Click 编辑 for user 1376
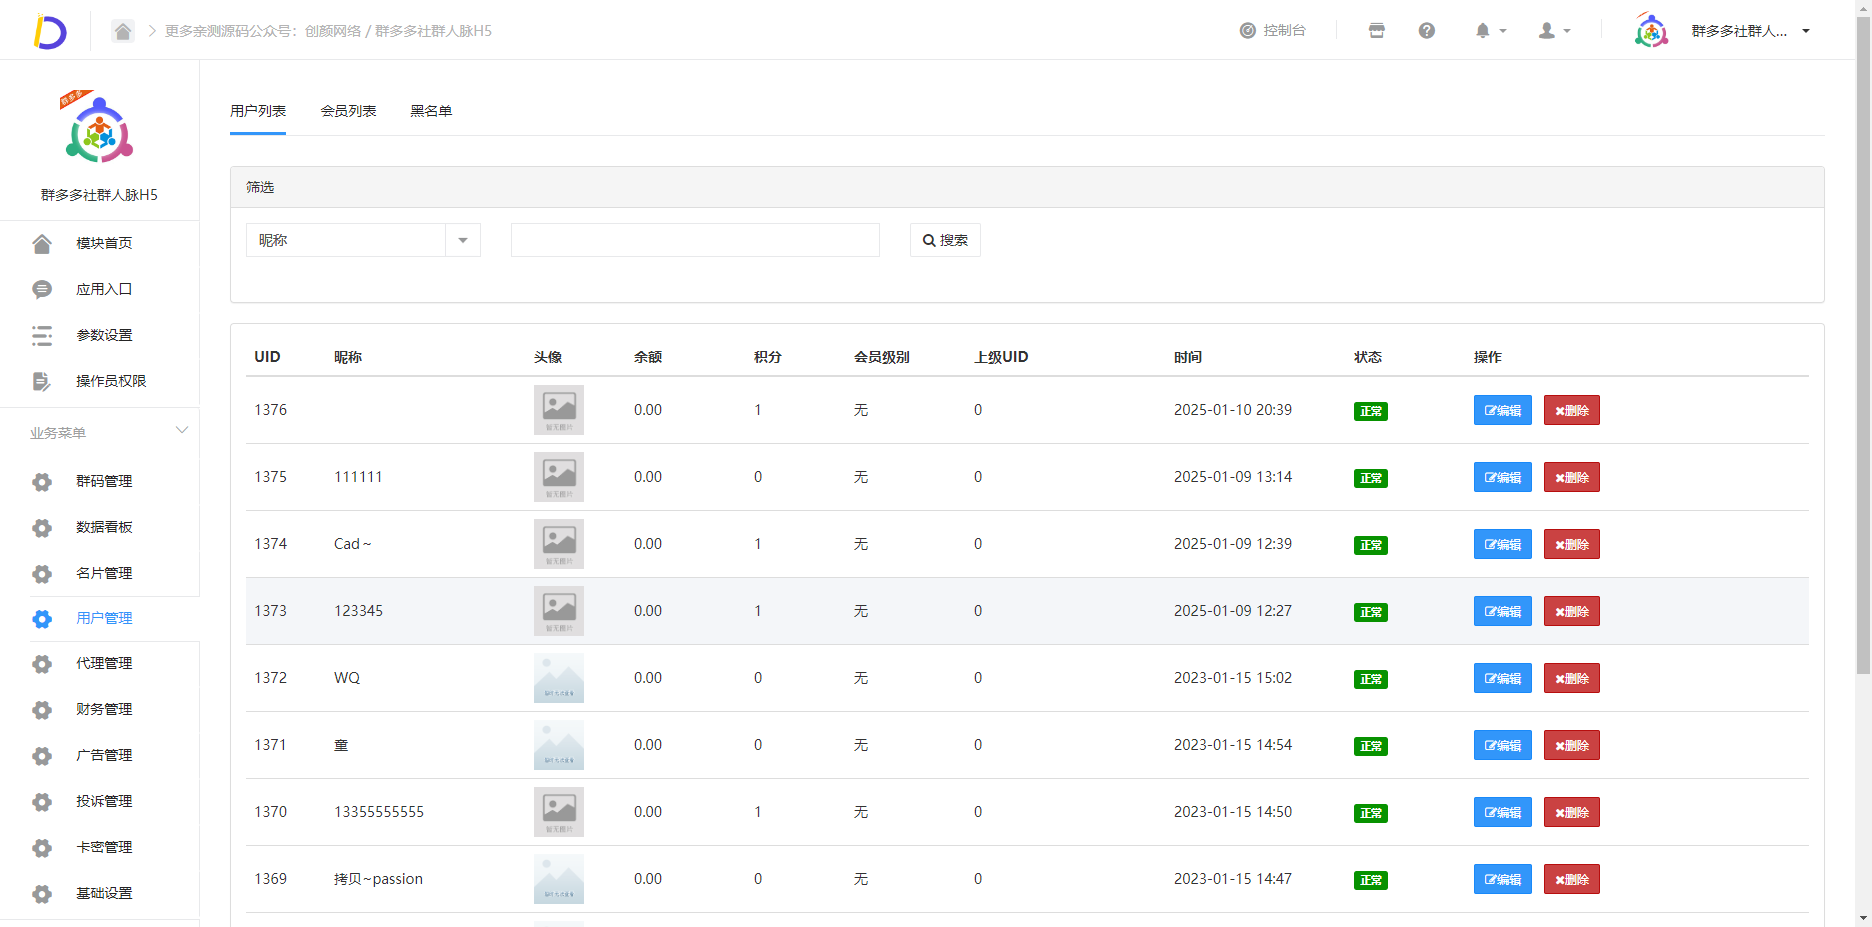Image resolution: width=1872 pixels, height=927 pixels. (1502, 410)
